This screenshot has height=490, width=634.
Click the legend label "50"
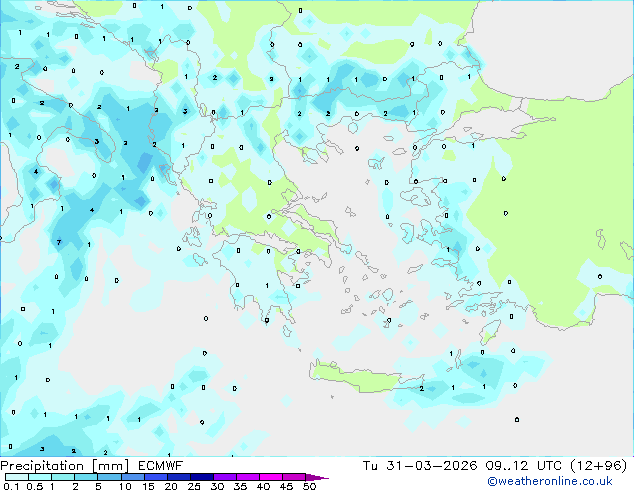point(309,486)
